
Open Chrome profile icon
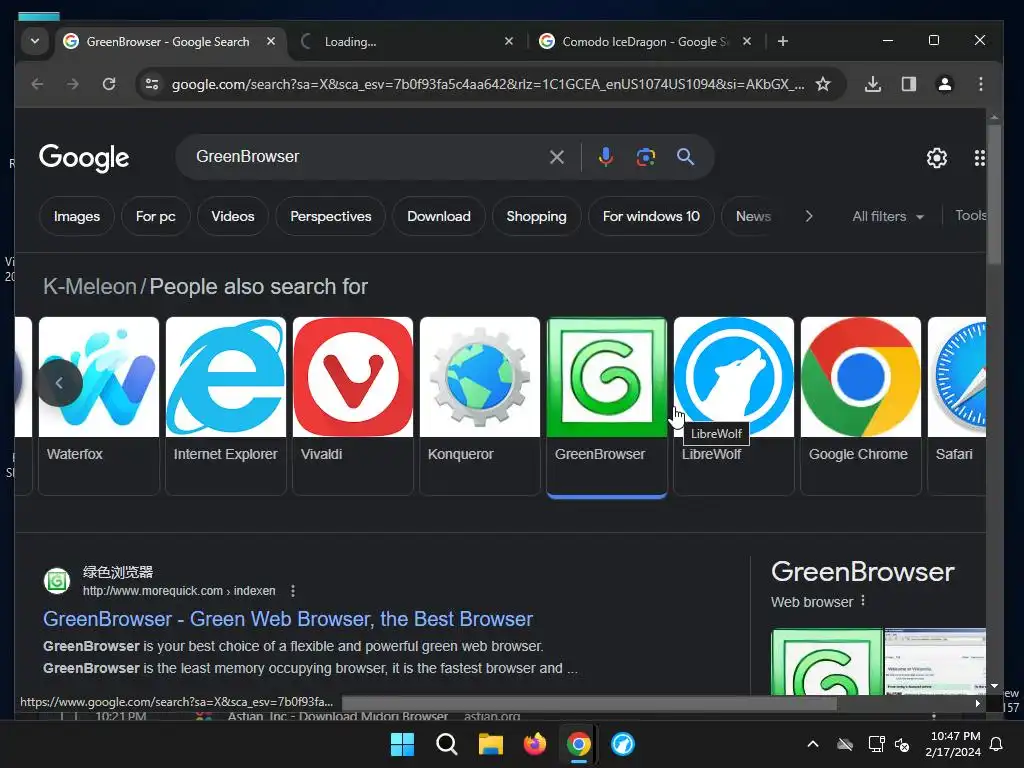(x=944, y=84)
